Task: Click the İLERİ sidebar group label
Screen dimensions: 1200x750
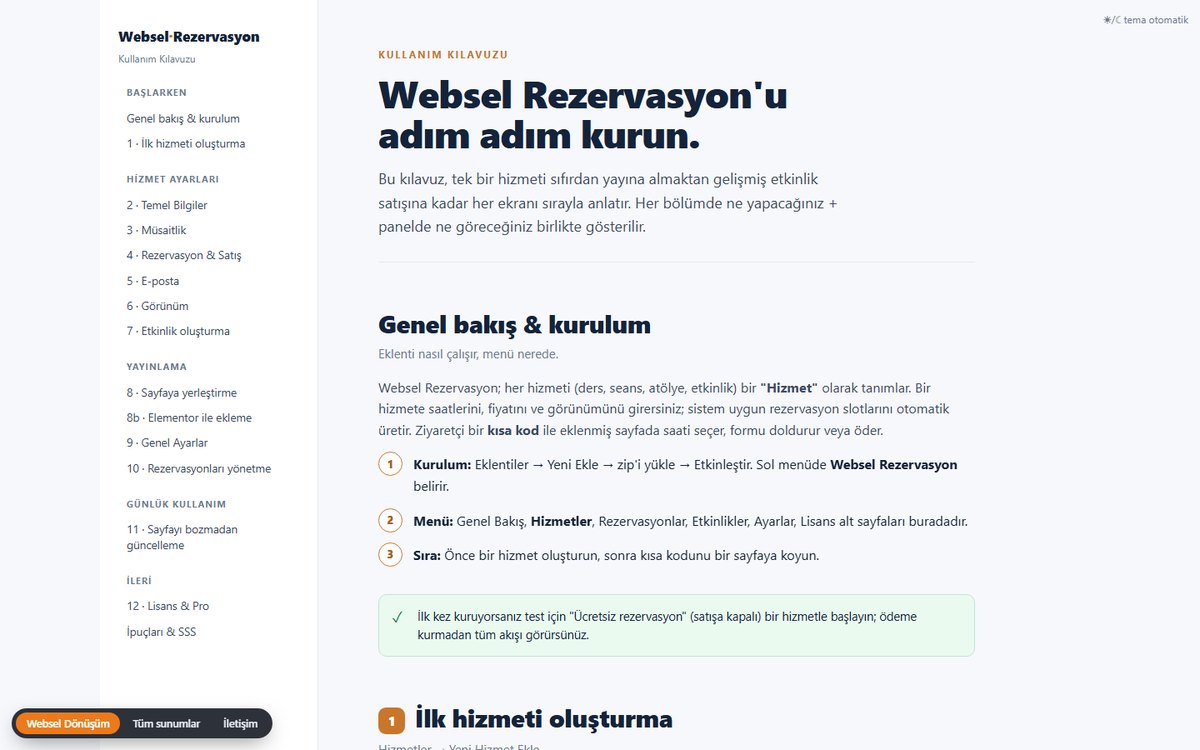Action: click(139, 581)
